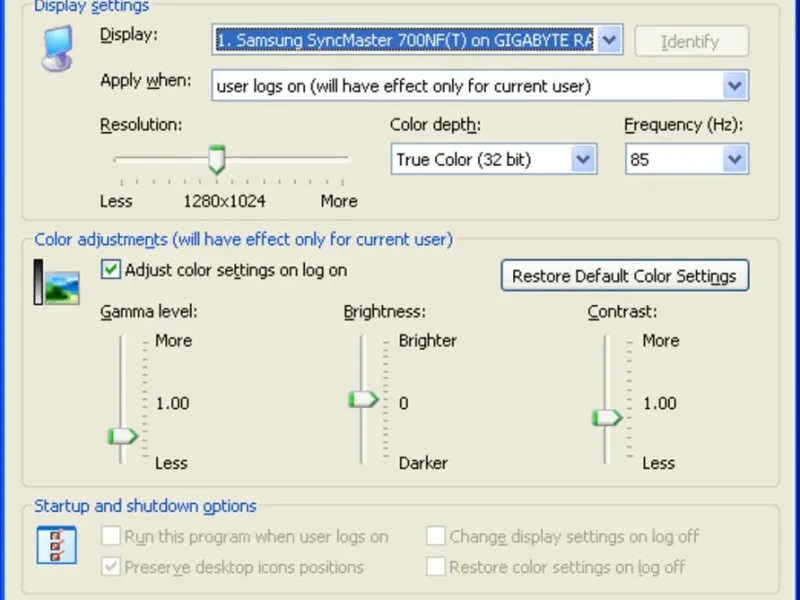The image size is (800, 600).
Task: Uncheck Adjust color settings on log on
Action: [x=111, y=269]
